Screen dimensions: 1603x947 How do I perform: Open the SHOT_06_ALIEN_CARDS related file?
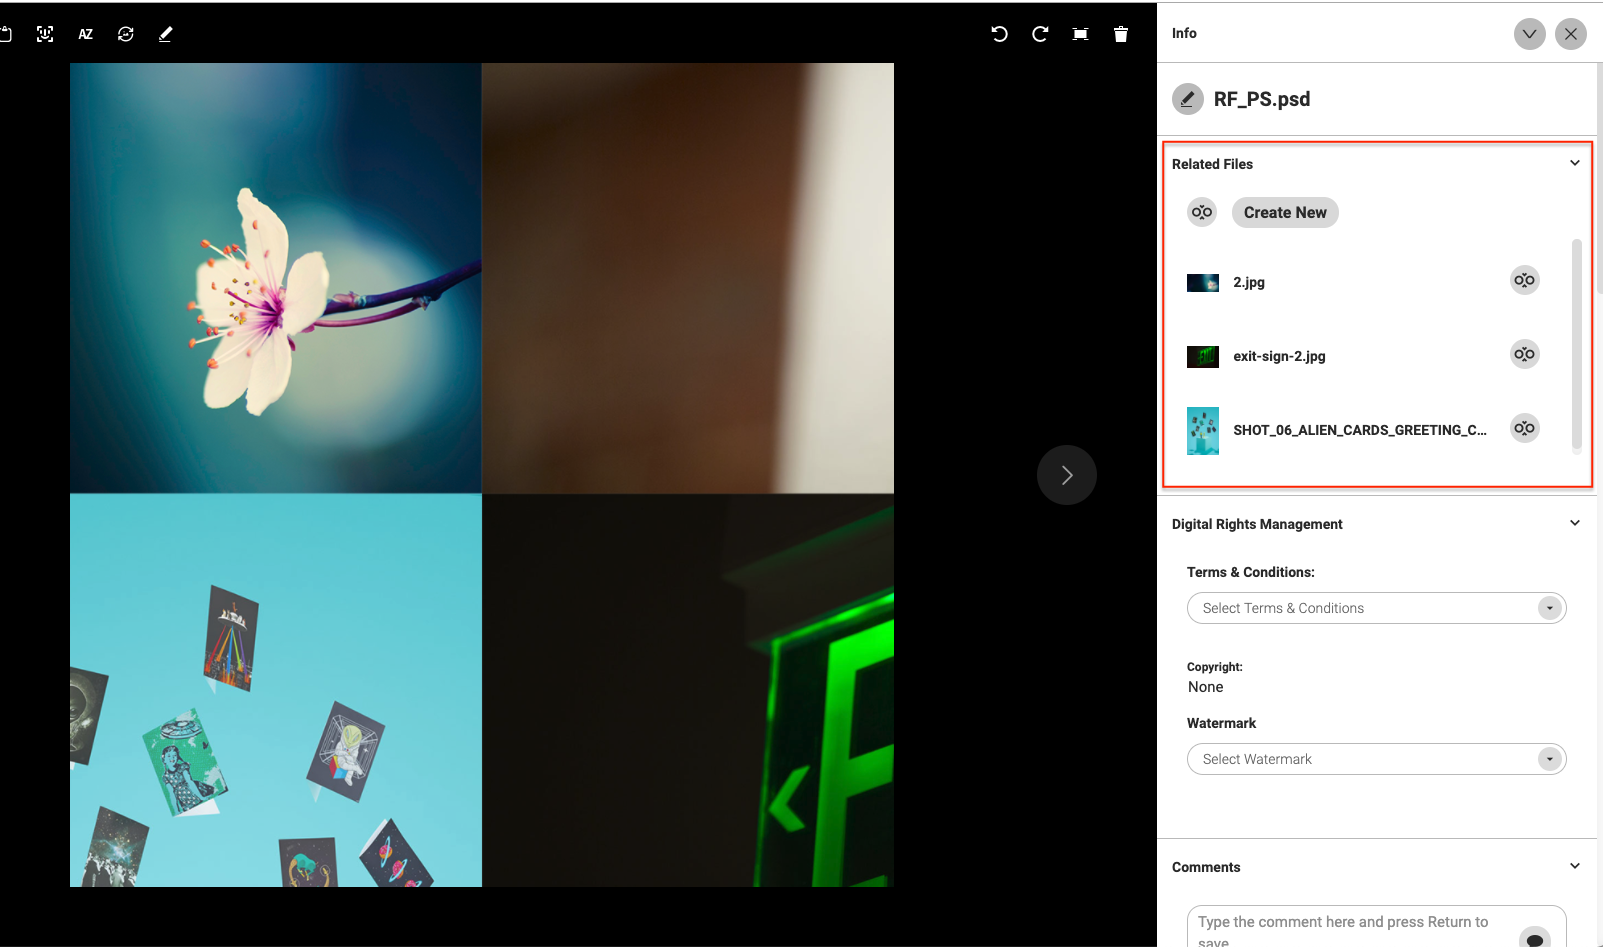1358,430
